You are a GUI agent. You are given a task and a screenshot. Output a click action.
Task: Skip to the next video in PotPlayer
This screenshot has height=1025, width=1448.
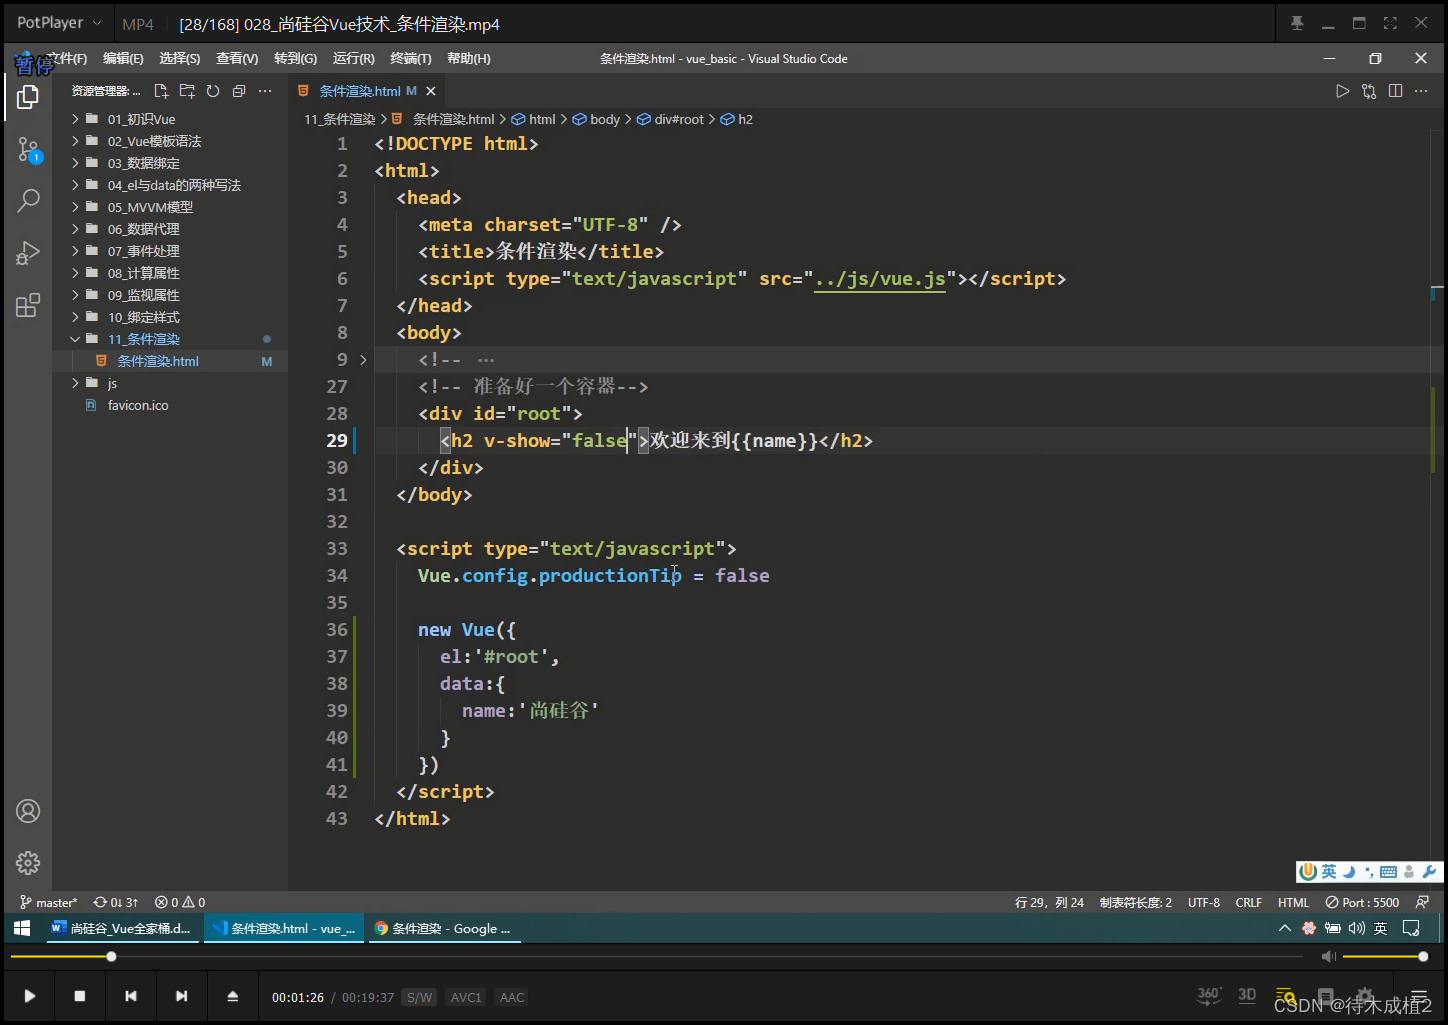tap(181, 996)
